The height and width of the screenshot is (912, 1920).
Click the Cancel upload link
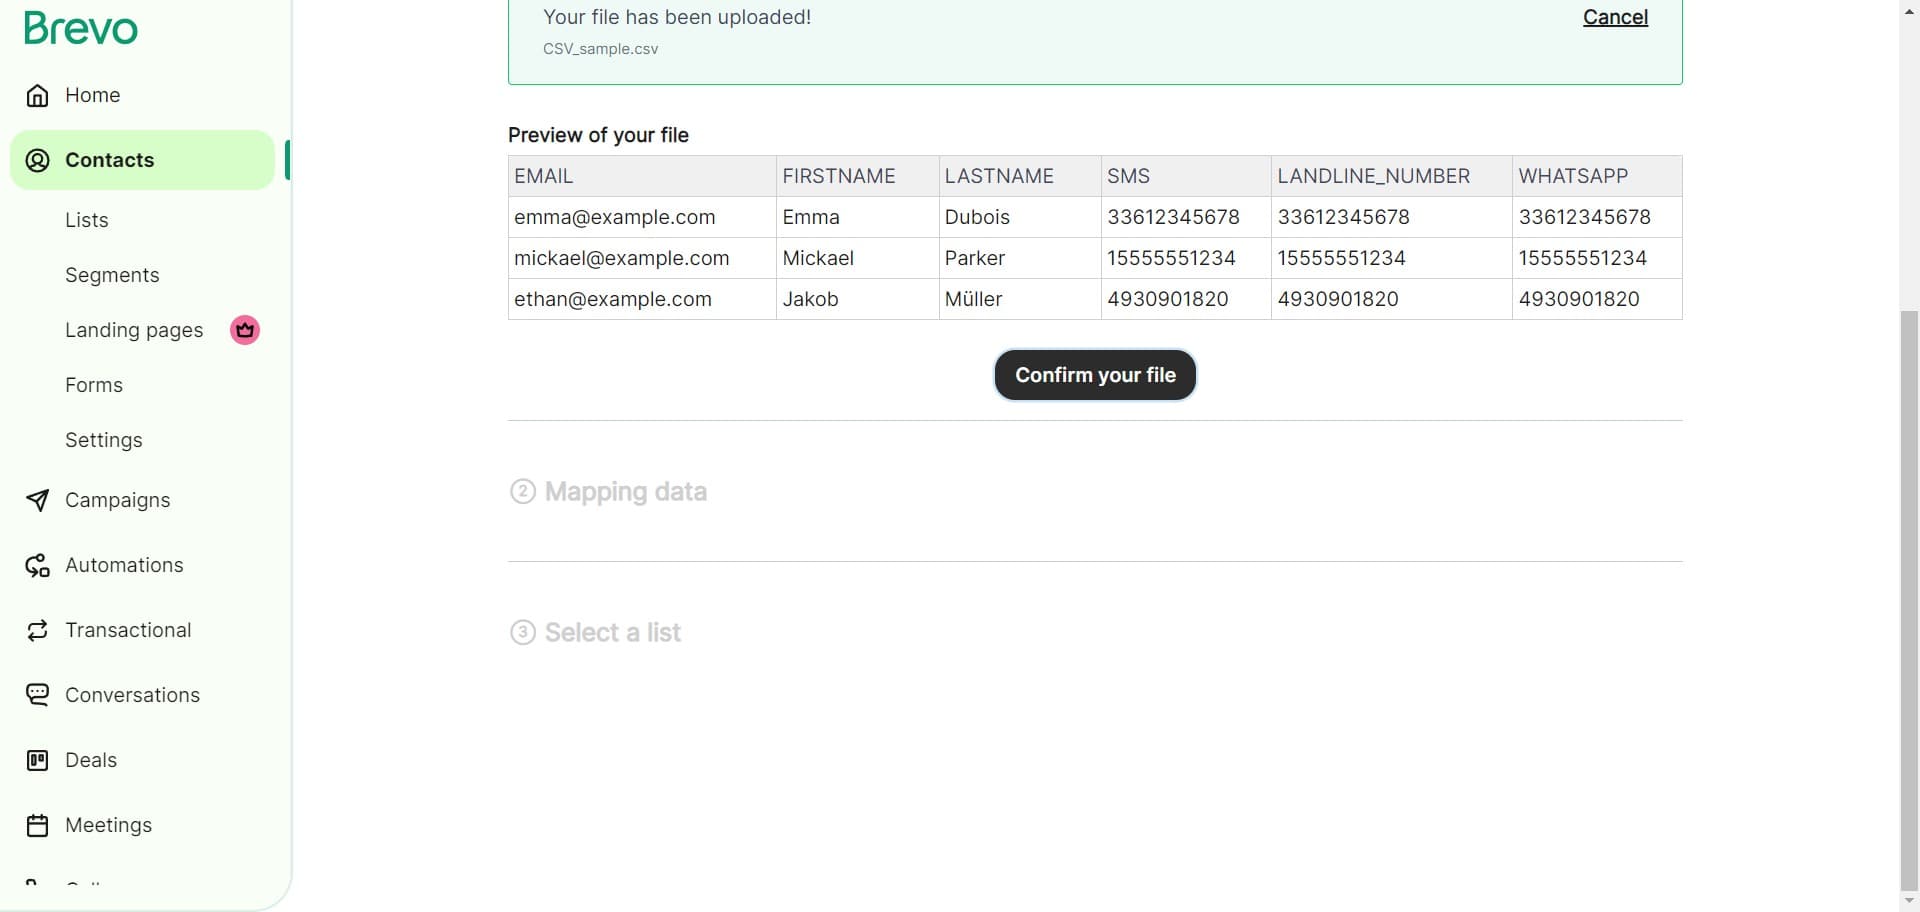tap(1615, 17)
